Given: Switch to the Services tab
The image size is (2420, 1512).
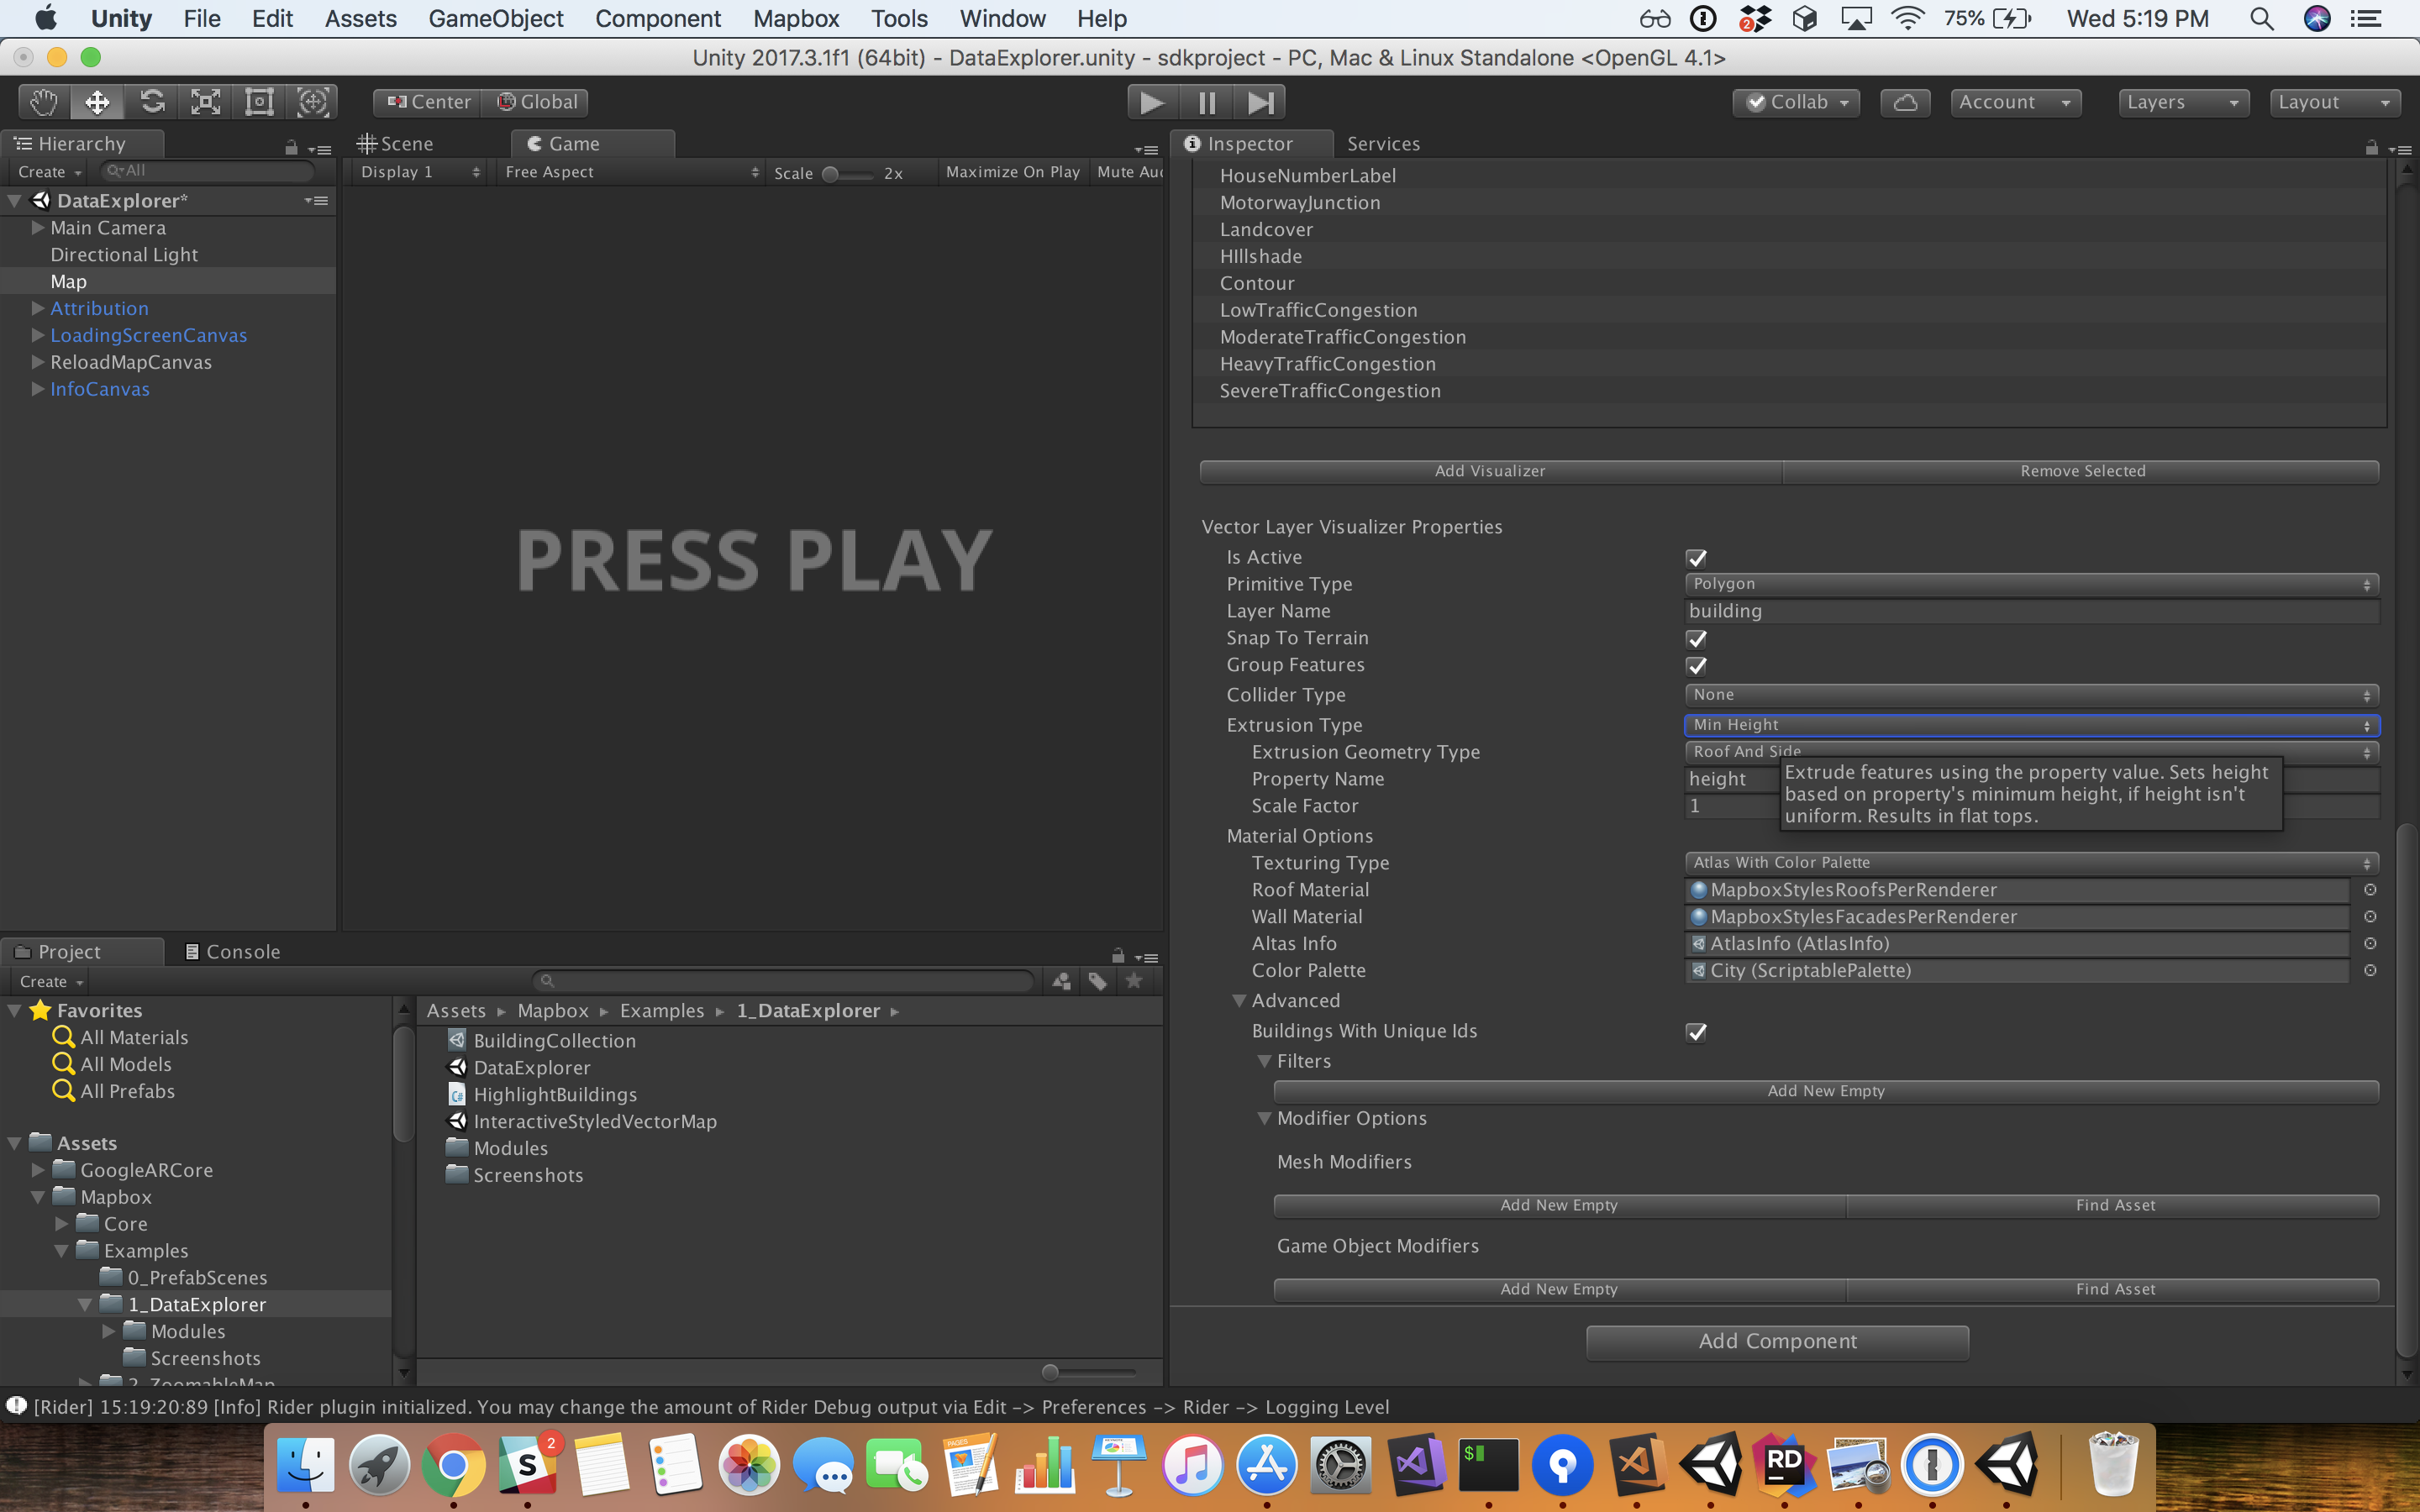Looking at the screenshot, I should tap(1384, 143).
